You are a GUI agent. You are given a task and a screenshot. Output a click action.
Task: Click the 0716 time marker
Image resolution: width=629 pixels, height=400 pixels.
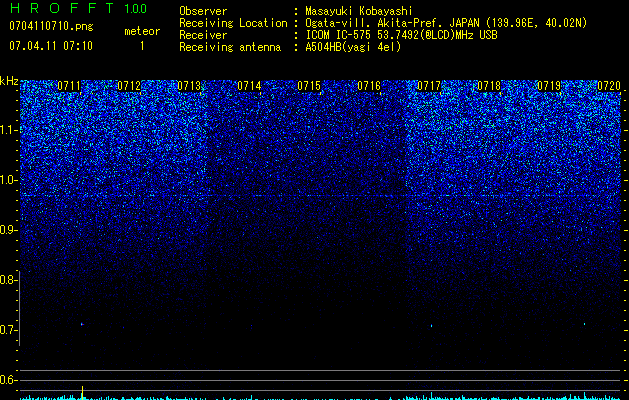pos(369,86)
